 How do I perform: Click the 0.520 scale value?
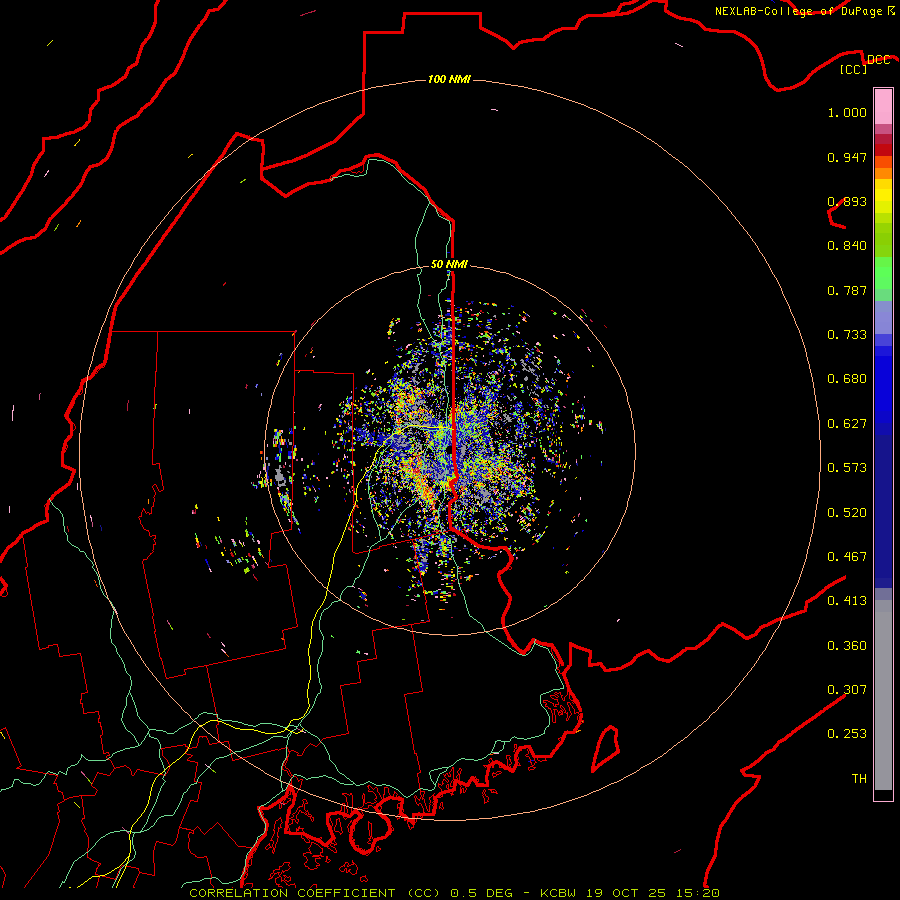[x=847, y=513]
